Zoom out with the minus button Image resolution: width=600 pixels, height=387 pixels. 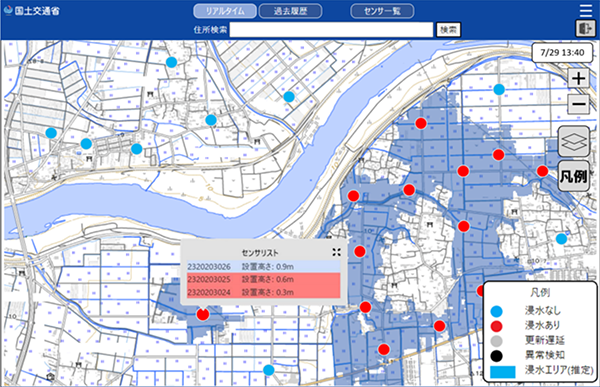tap(578, 104)
